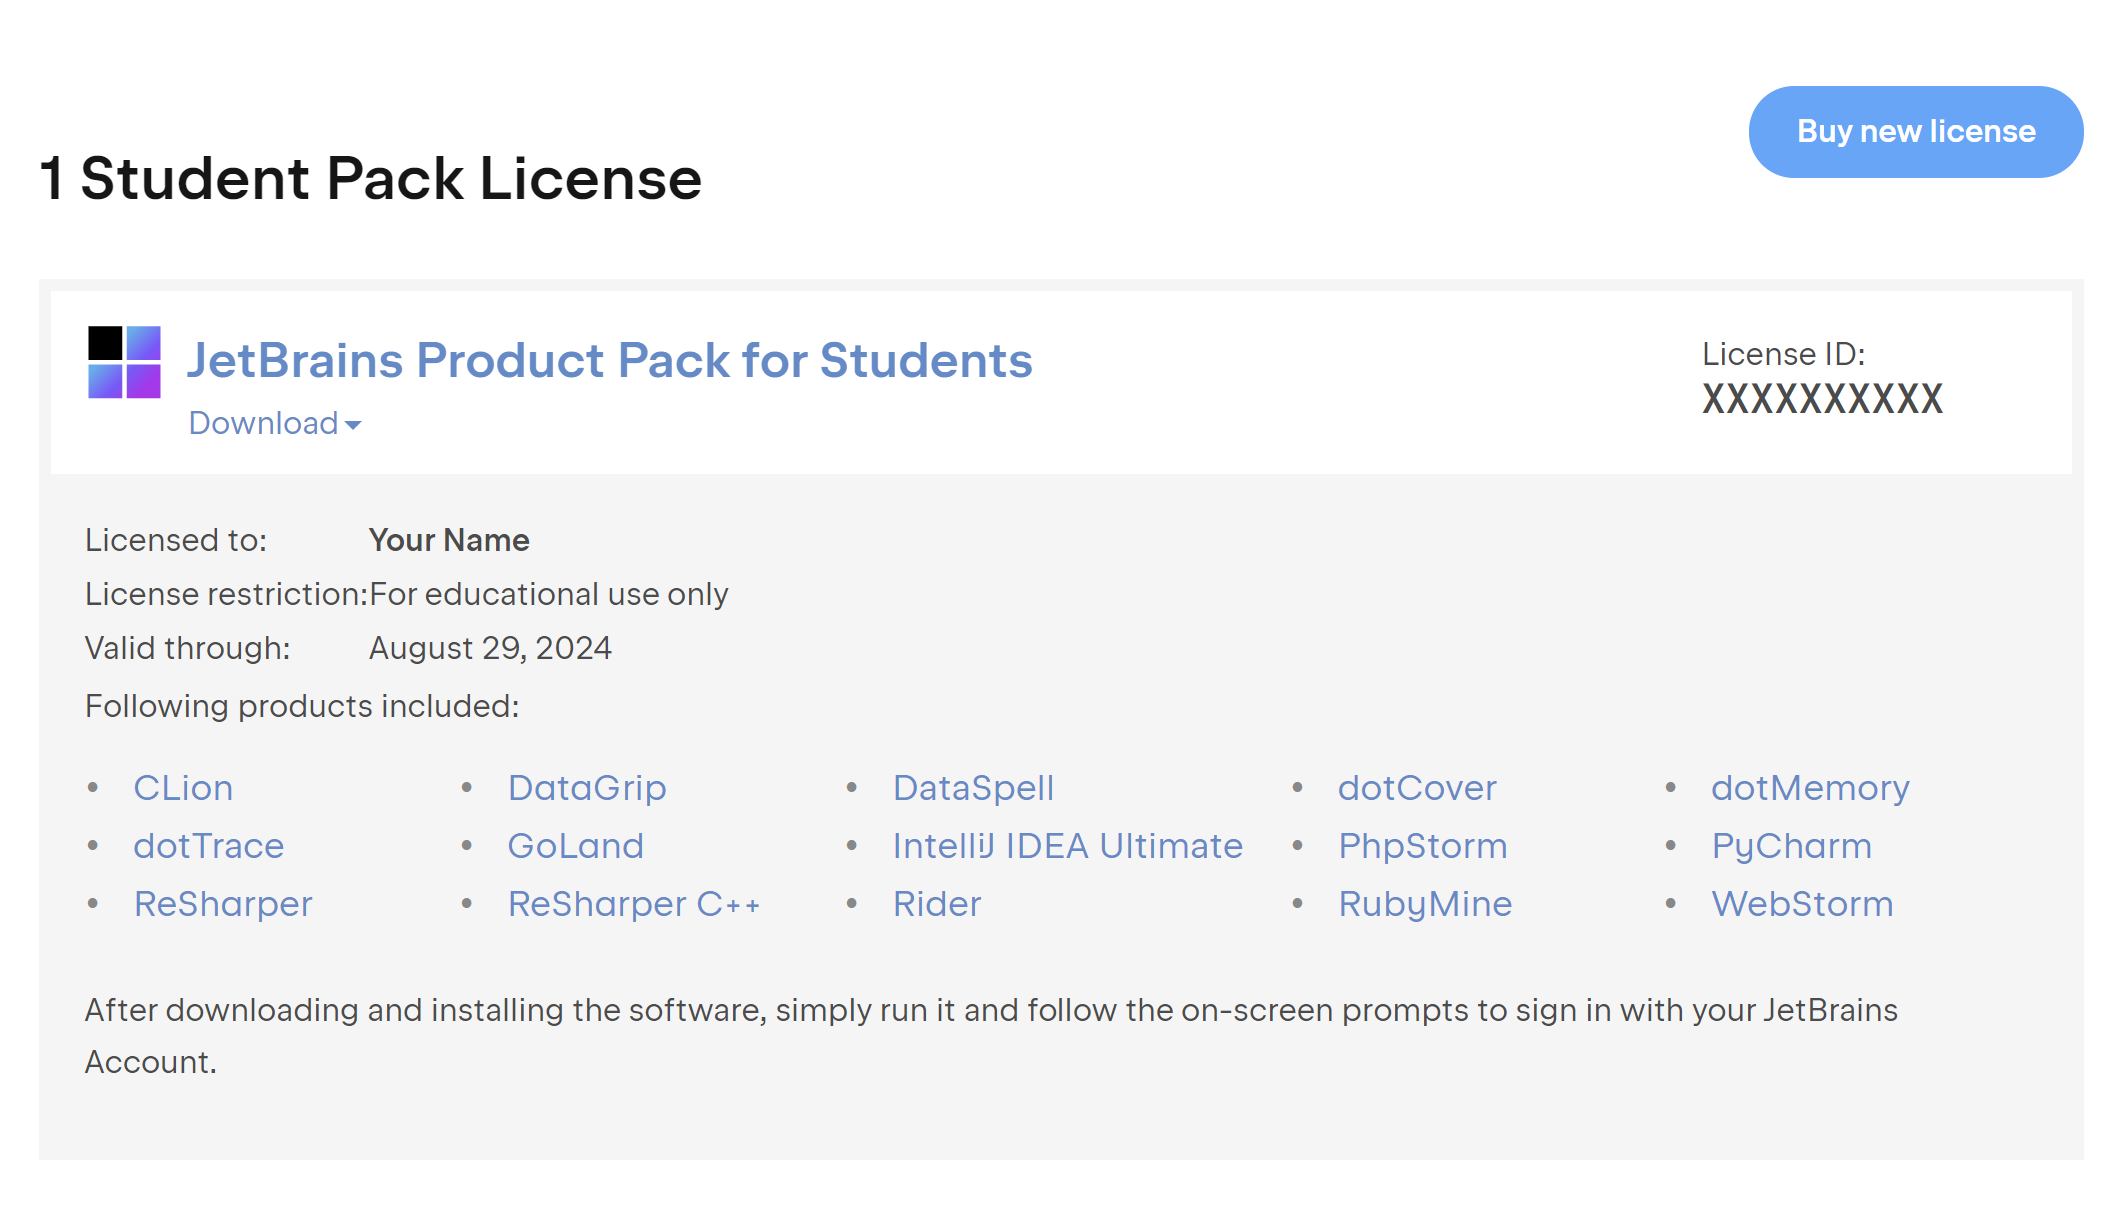Image resolution: width=2124 pixels, height=1206 pixels.
Task: Open the CLion product link
Action: click(183, 788)
